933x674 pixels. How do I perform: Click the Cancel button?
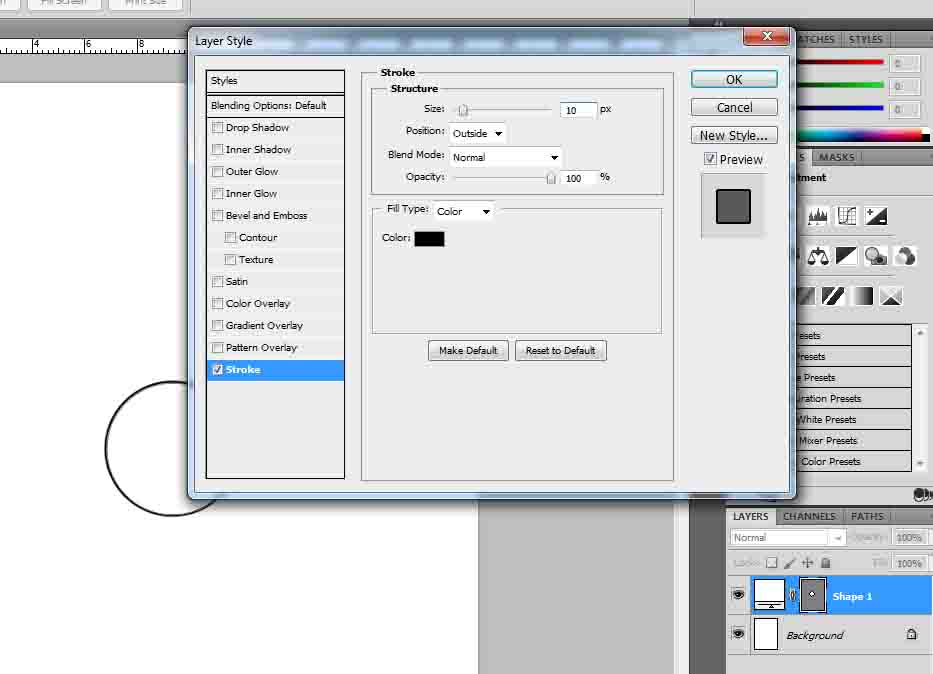point(734,108)
